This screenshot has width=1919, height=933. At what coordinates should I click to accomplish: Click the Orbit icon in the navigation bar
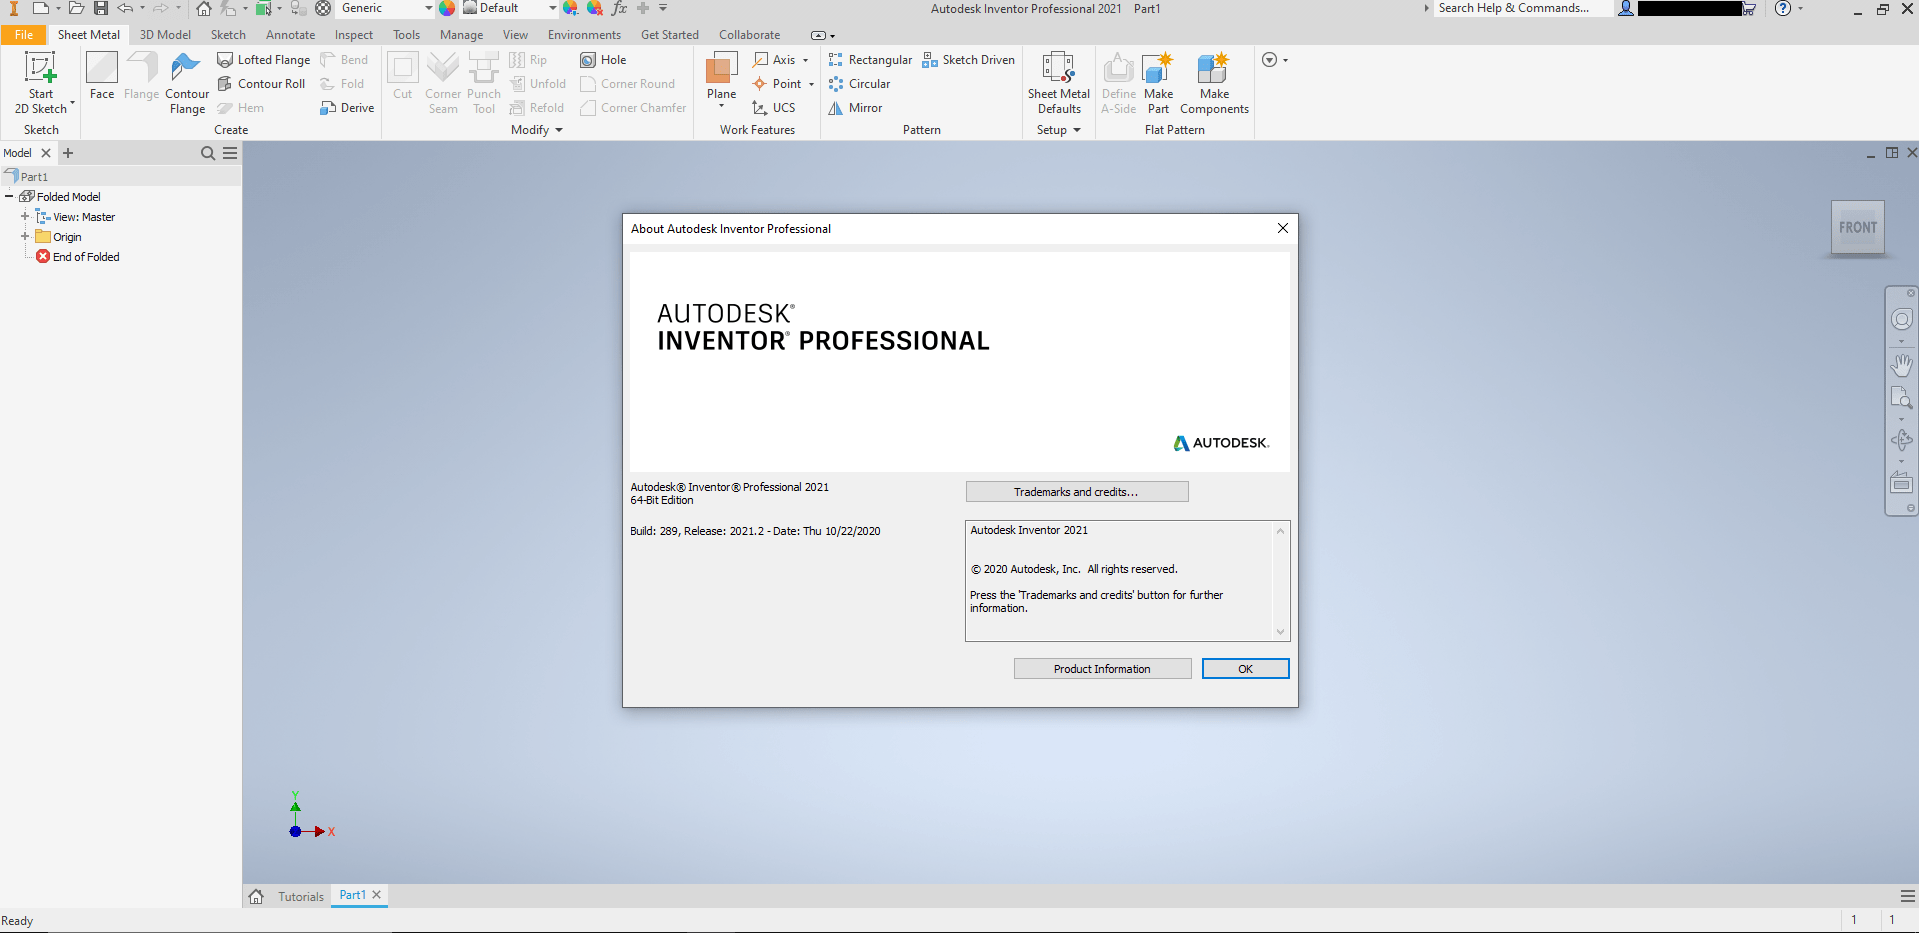click(1901, 440)
